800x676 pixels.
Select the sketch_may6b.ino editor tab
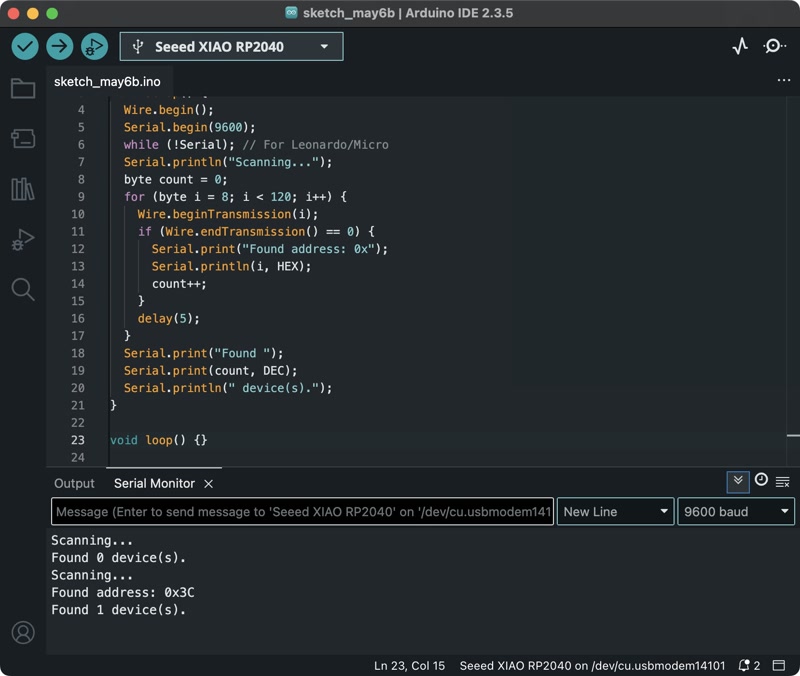[x=107, y=82]
